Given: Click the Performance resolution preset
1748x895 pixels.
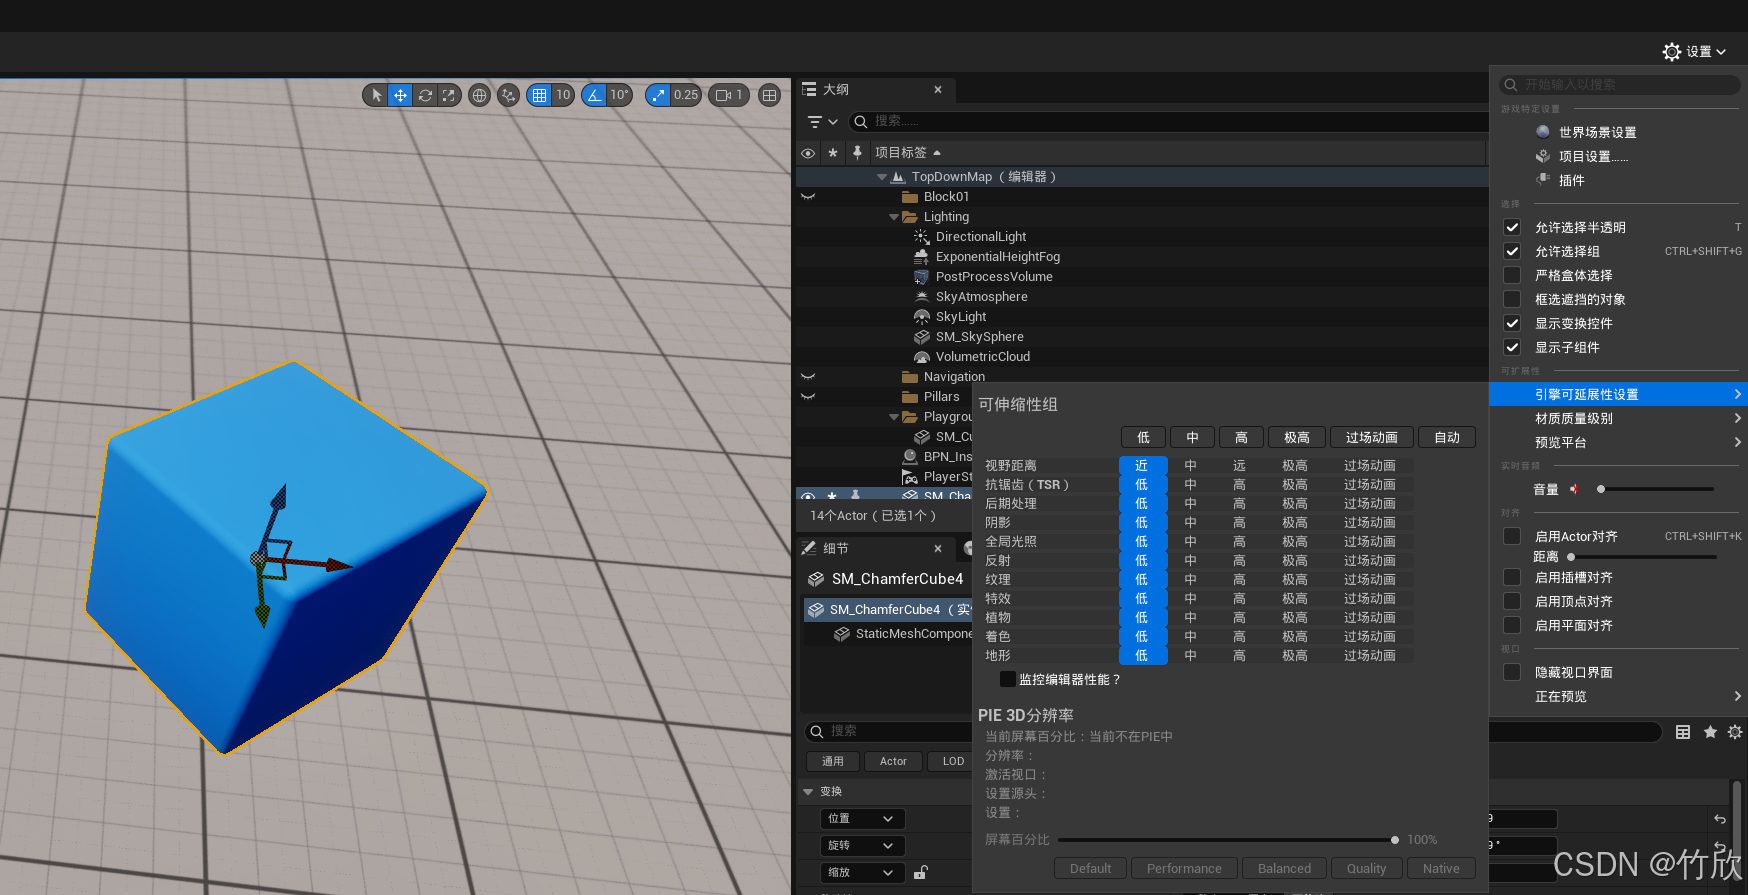Looking at the screenshot, I should coord(1184,868).
